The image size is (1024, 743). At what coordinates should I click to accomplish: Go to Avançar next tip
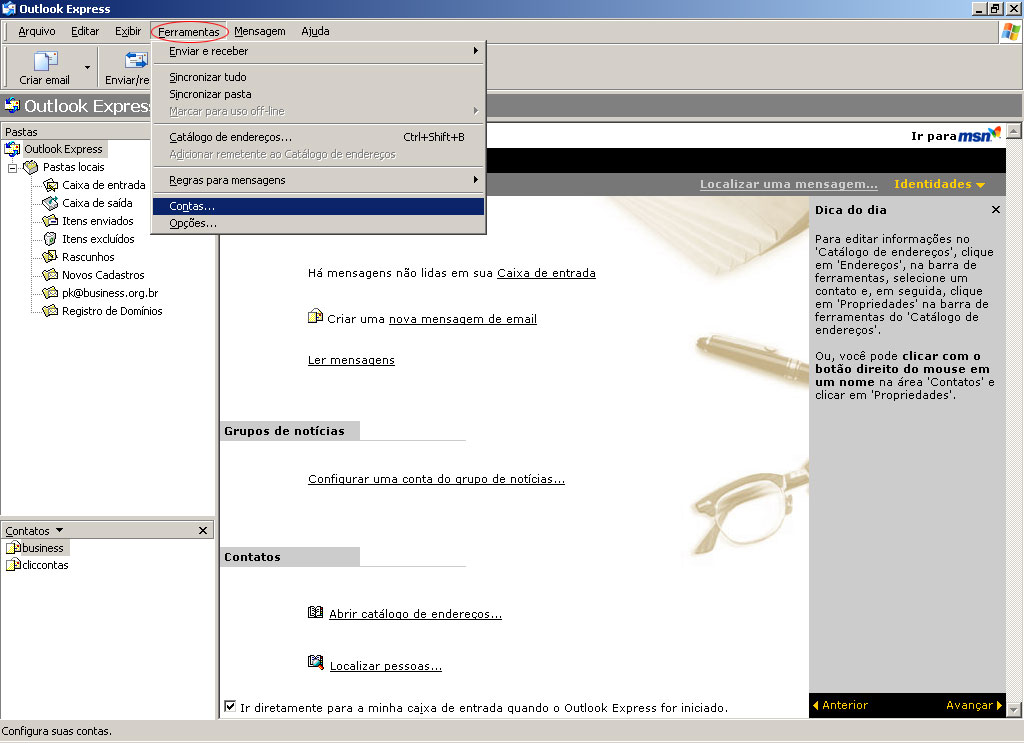(974, 705)
